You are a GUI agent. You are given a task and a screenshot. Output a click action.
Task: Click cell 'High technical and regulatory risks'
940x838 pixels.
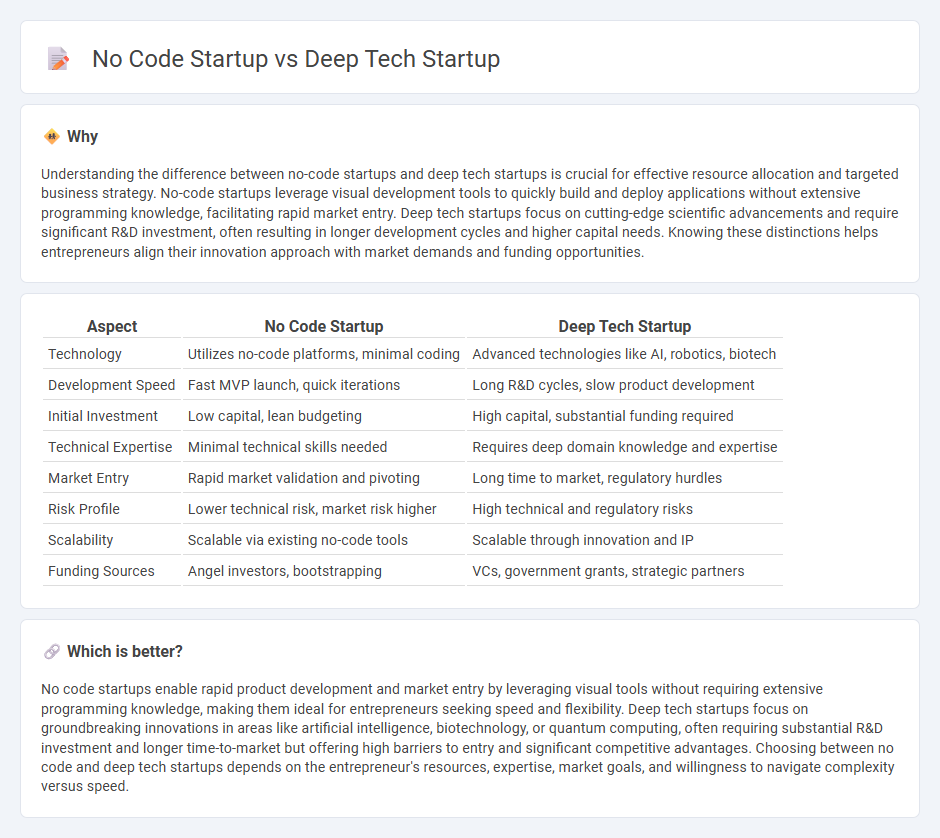(x=582, y=509)
